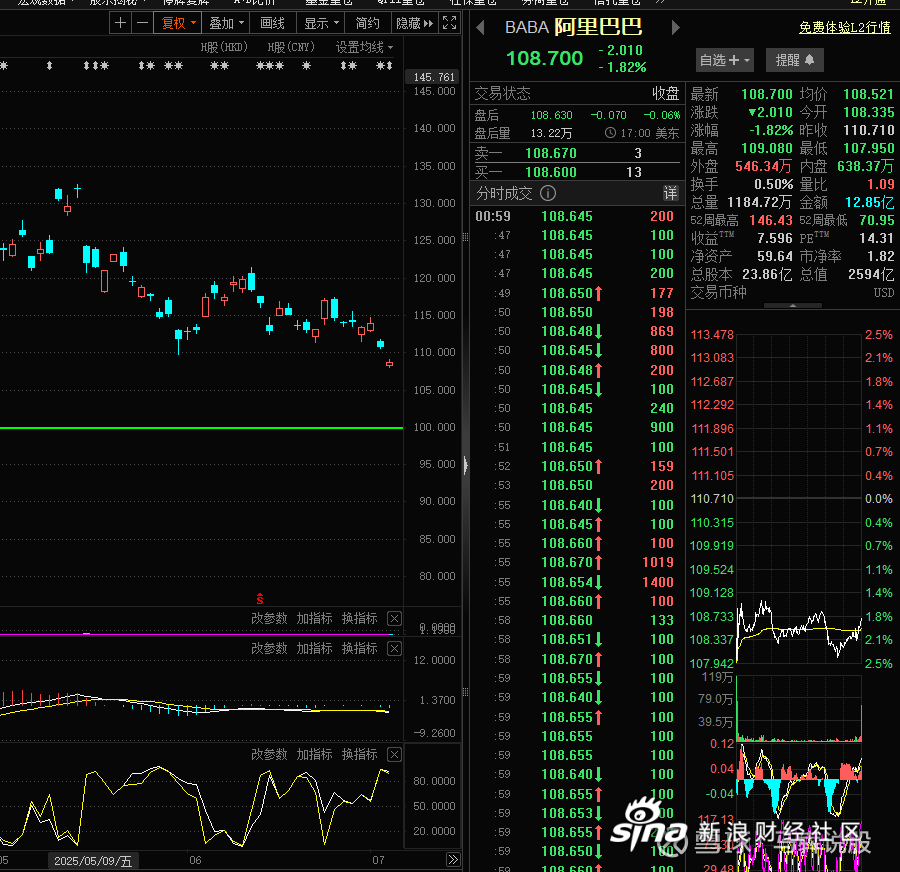
Task: Click 换指标 in bottom oscillator panel
Action: click(x=359, y=754)
